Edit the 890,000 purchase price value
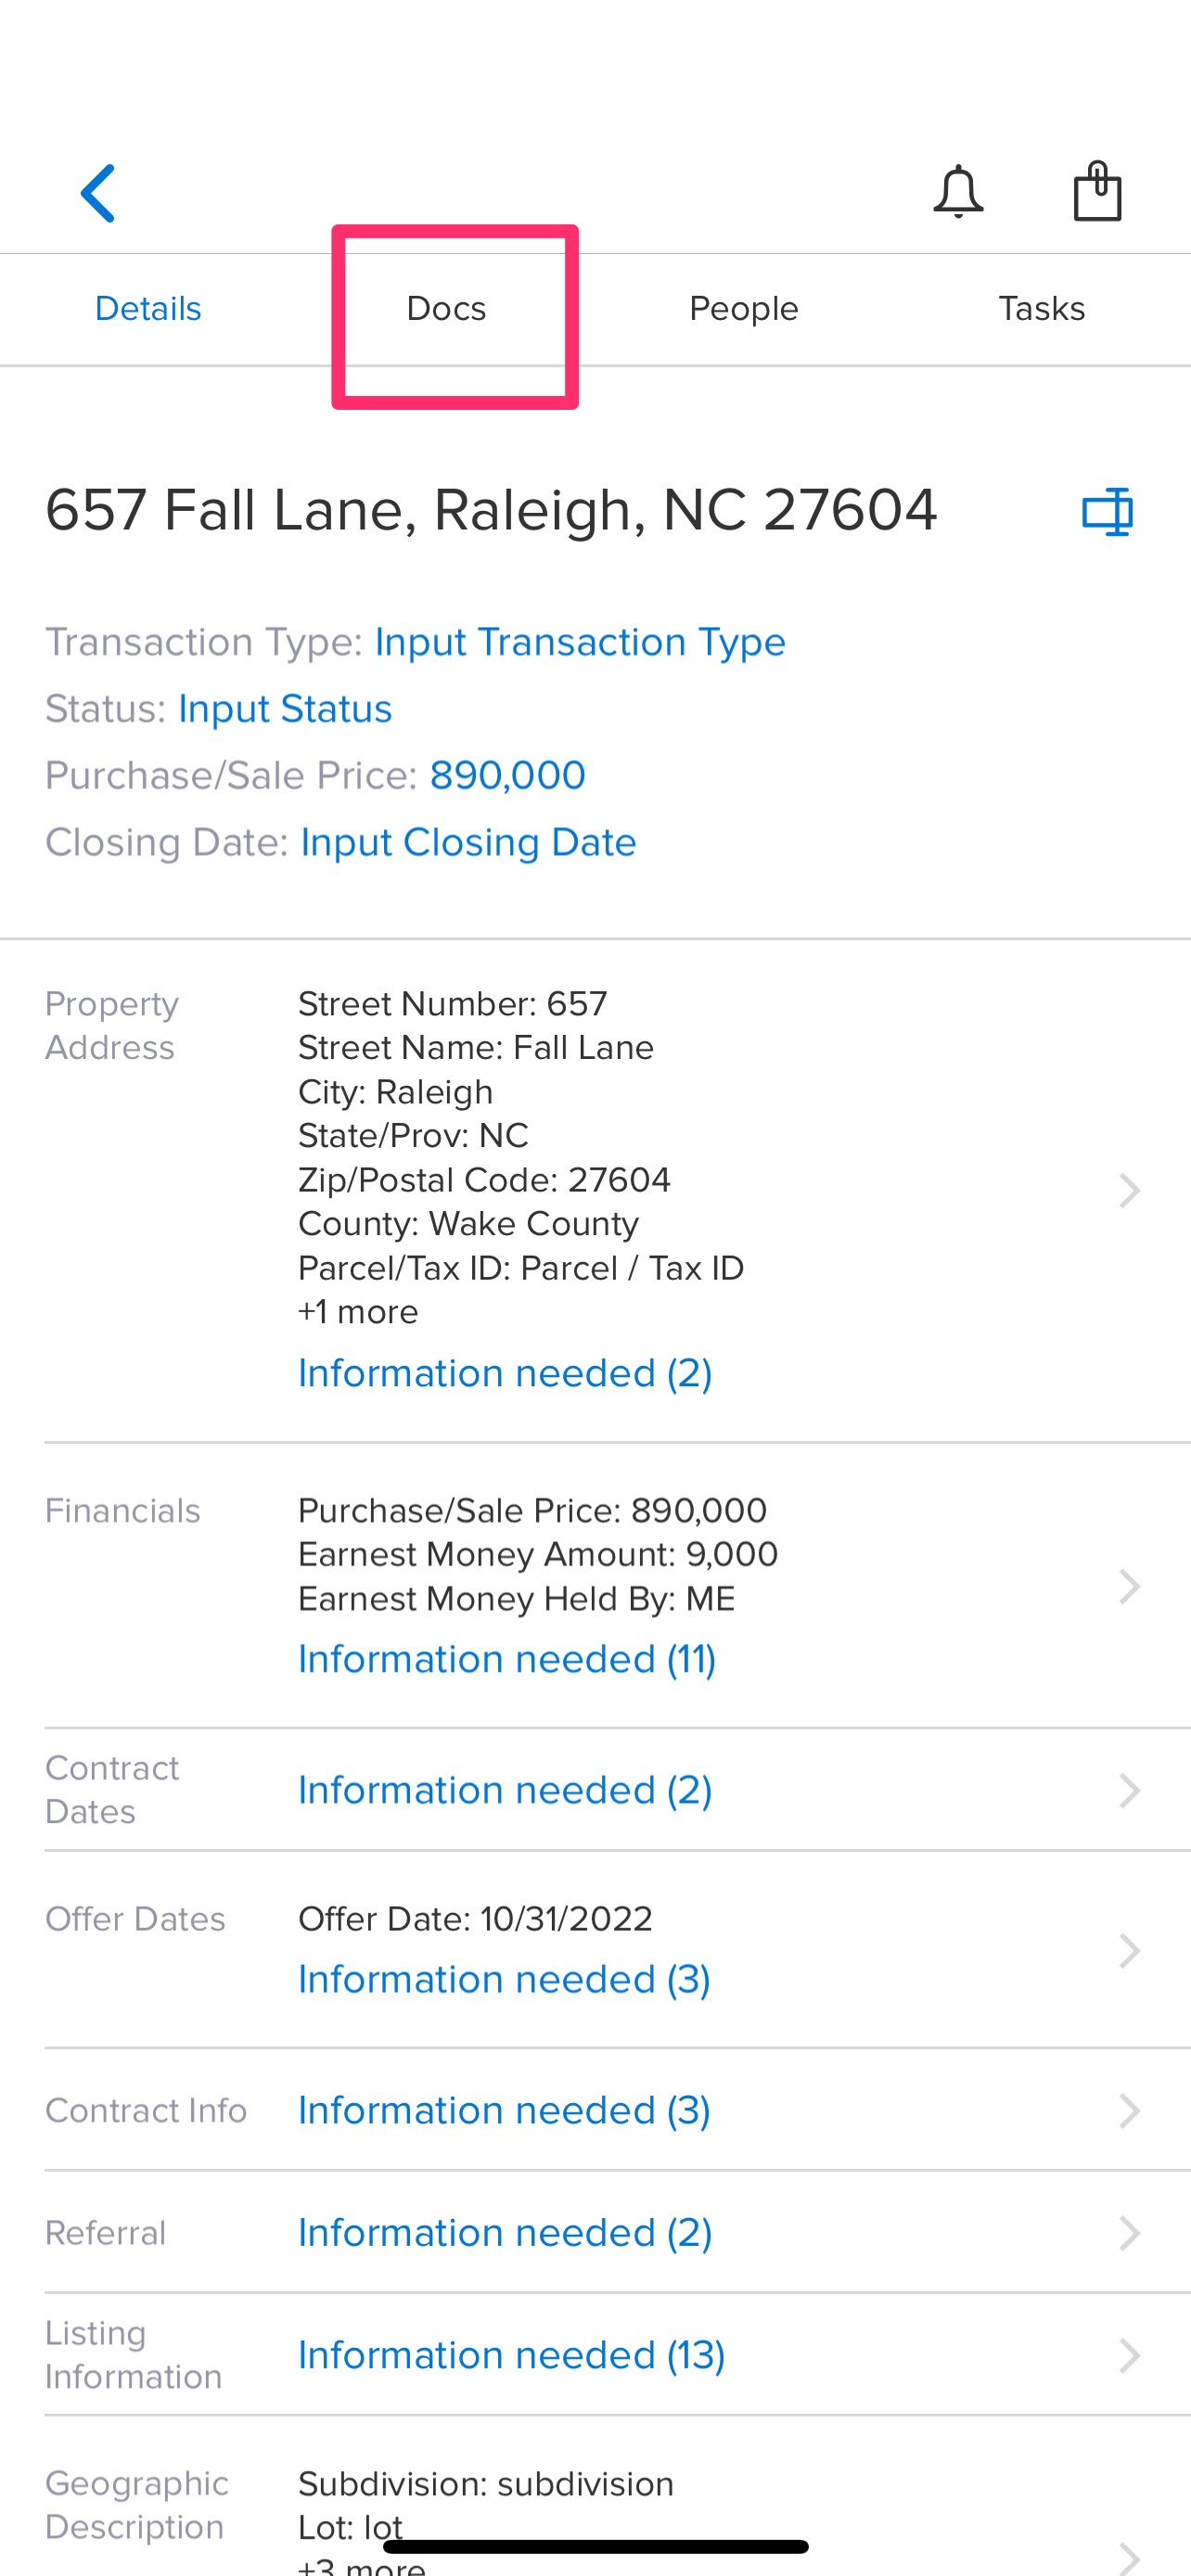 507,775
